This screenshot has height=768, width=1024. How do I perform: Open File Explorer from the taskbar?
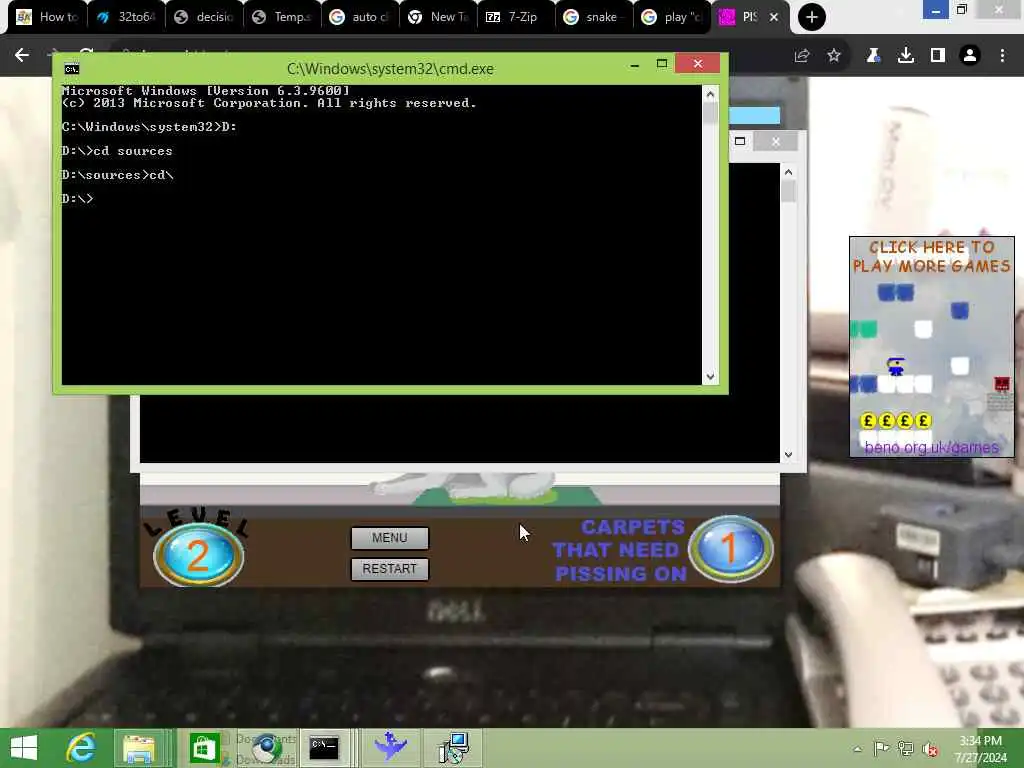[139, 748]
